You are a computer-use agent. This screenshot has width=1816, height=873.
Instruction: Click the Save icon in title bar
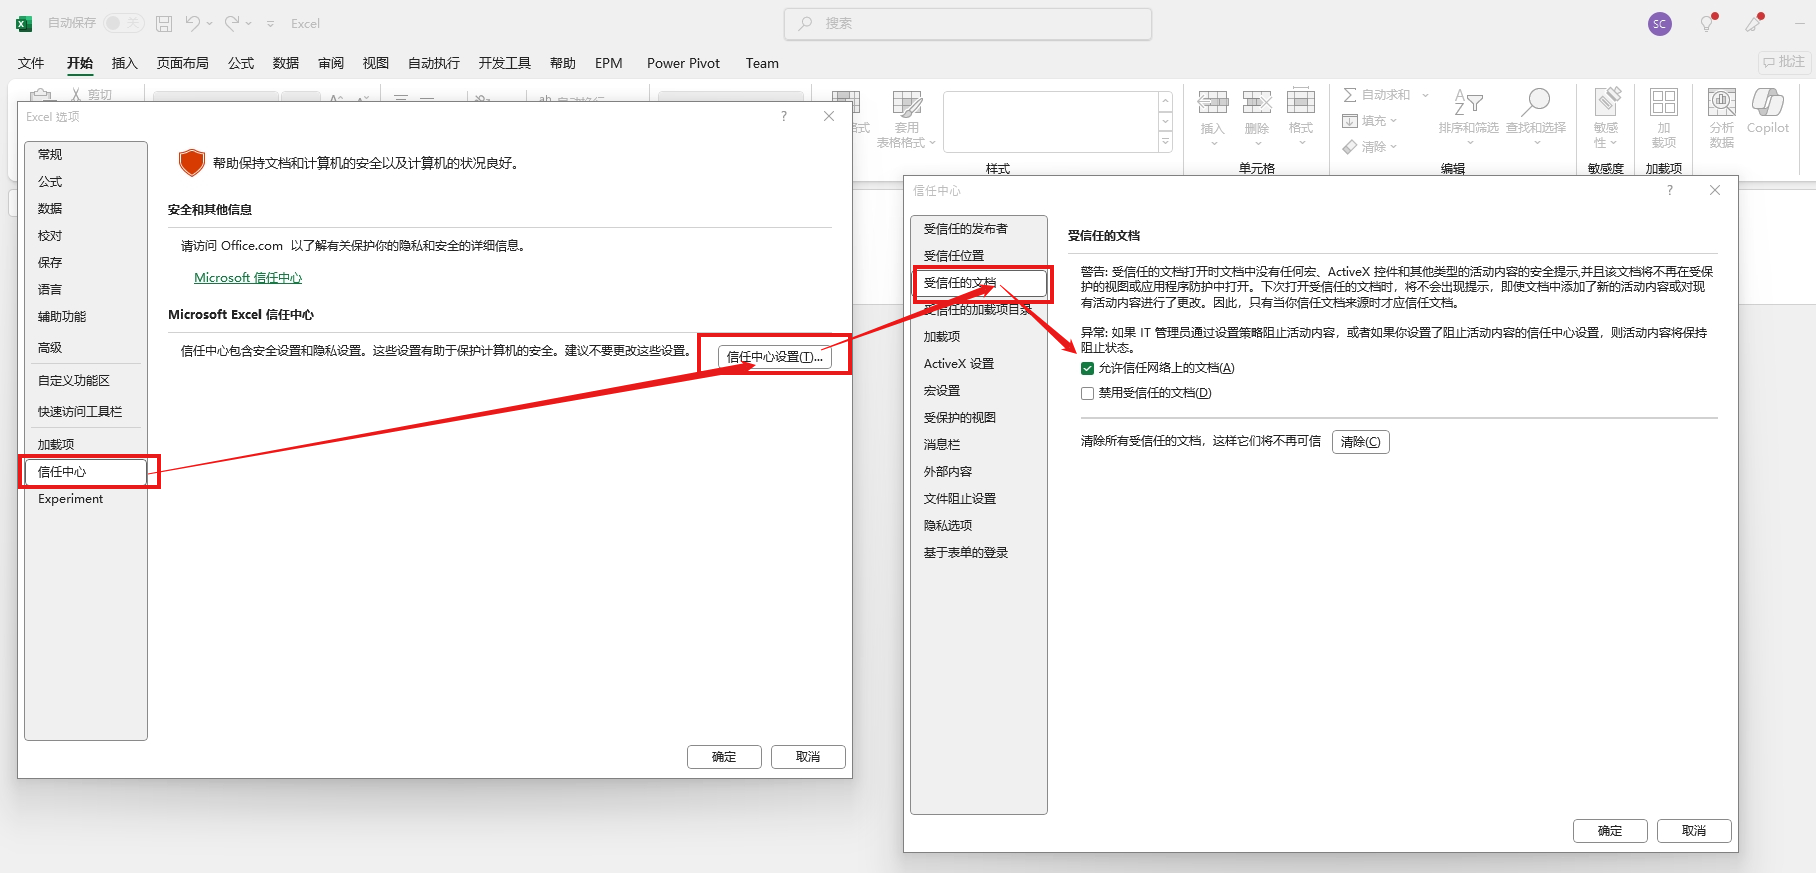(164, 23)
